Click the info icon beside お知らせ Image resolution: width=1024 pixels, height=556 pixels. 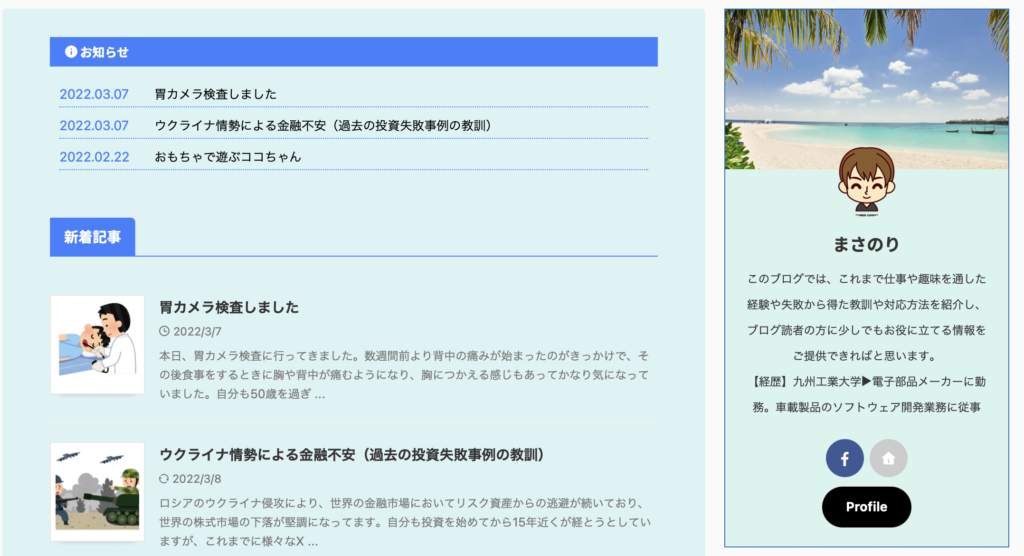point(71,52)
